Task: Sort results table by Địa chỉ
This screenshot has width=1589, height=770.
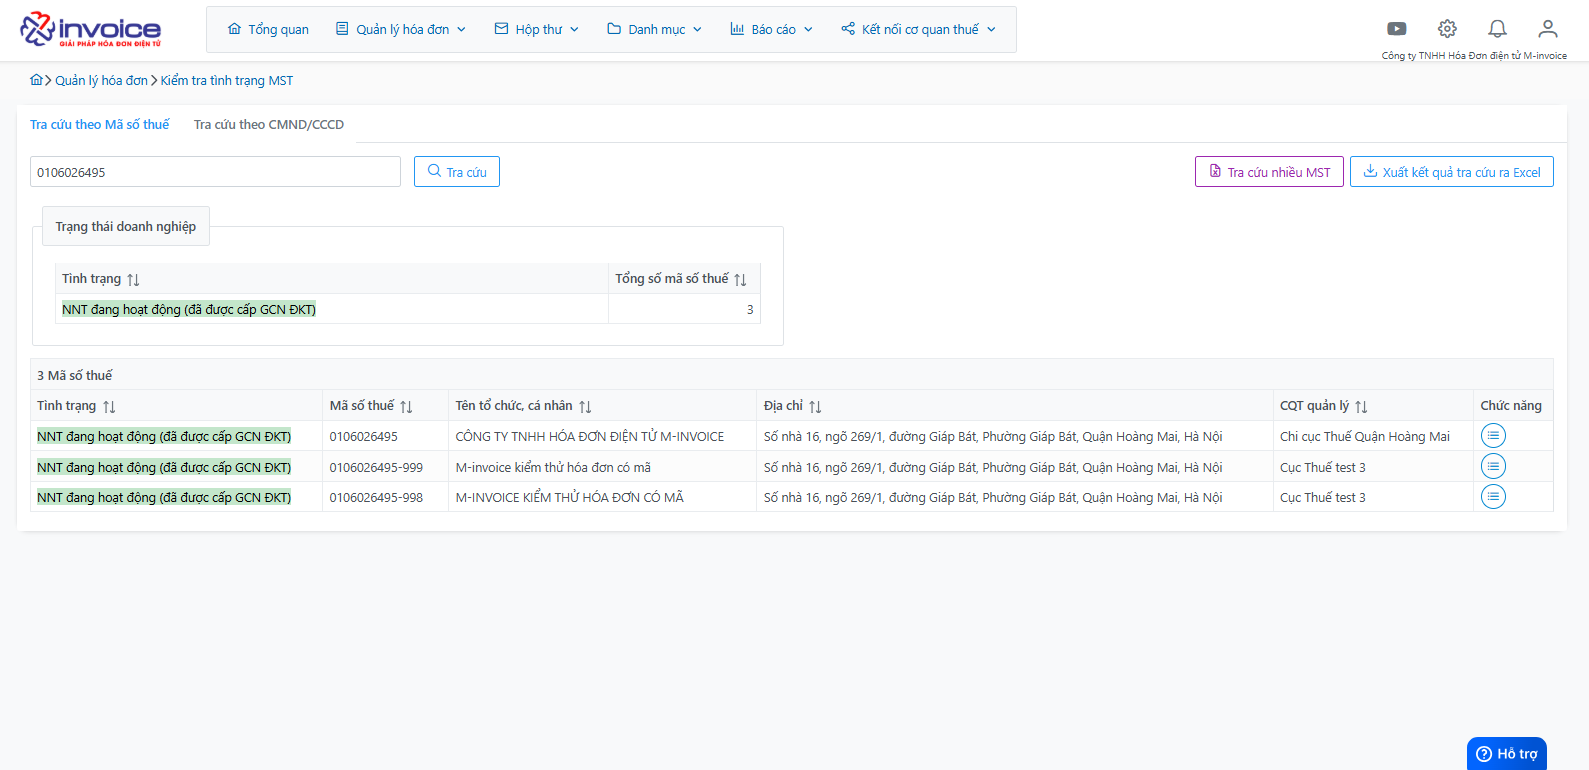Action: pos(815,406)
